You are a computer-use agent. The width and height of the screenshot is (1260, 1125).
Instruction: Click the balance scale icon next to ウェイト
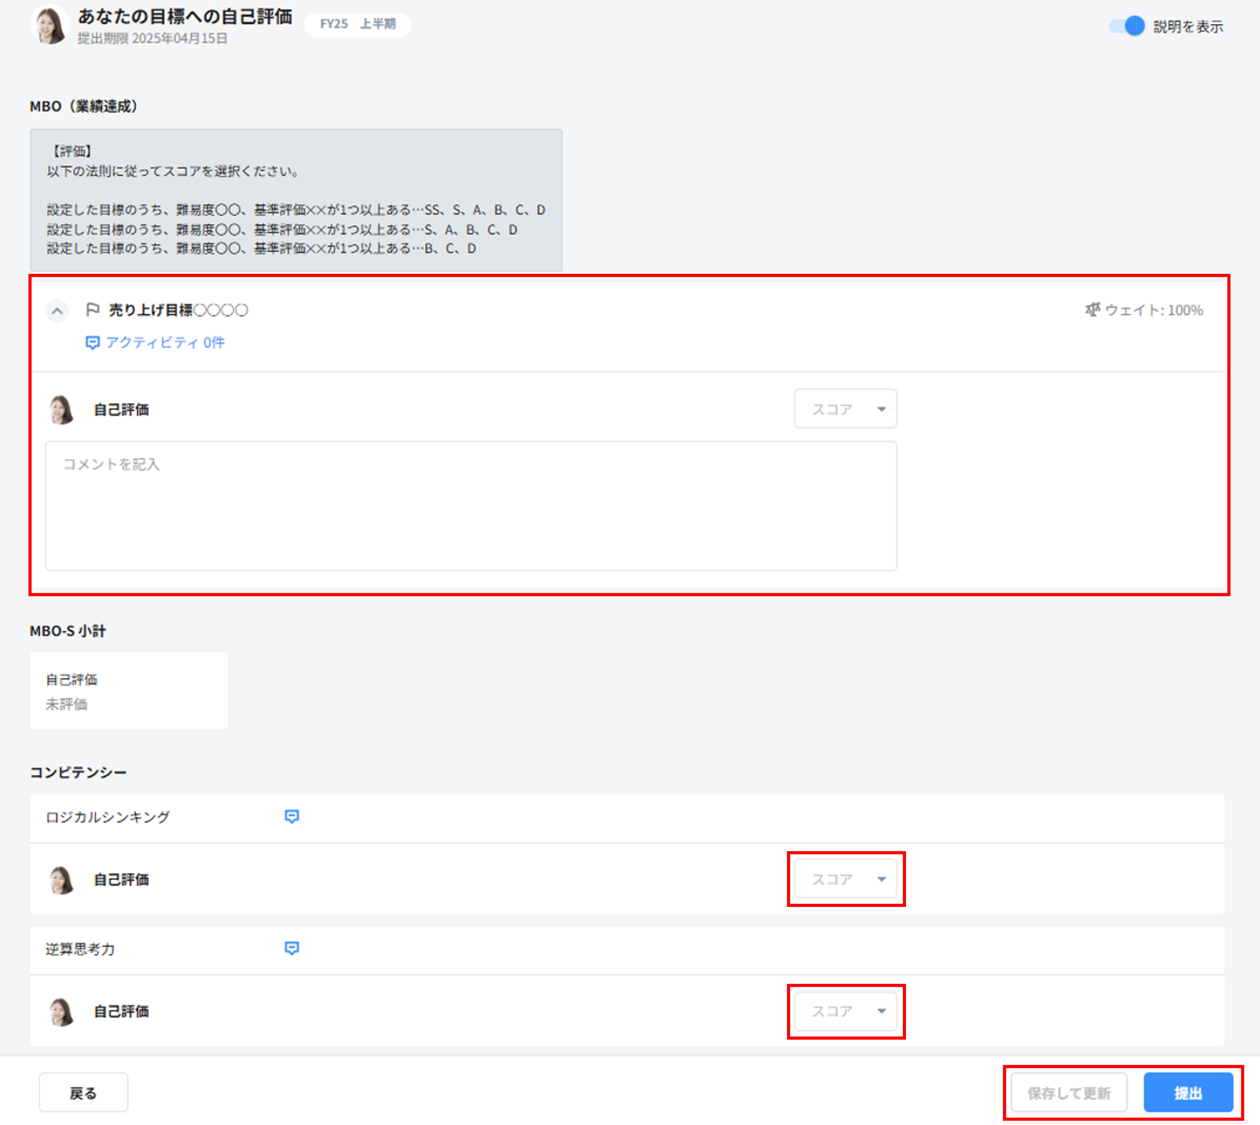point(1092,310)
